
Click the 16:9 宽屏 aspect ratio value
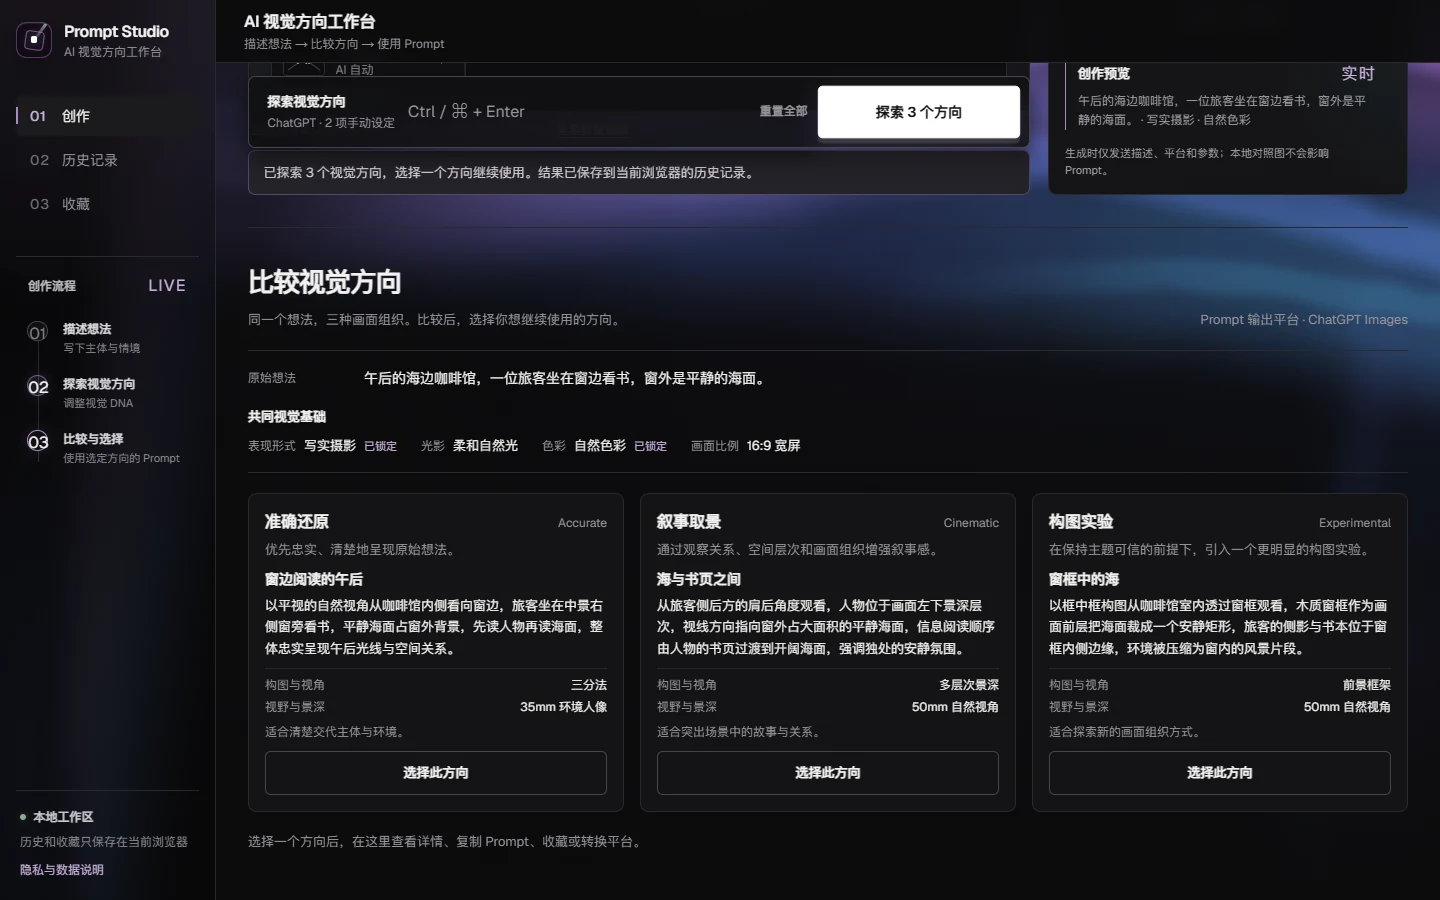click(x=774, y=446)
